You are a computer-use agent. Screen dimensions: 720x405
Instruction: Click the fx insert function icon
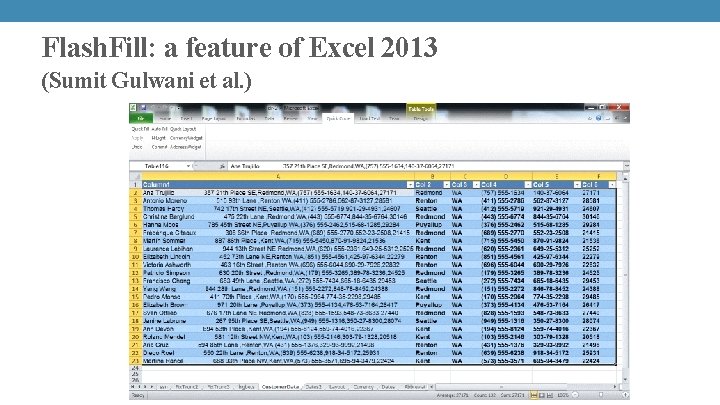point(222,166)
